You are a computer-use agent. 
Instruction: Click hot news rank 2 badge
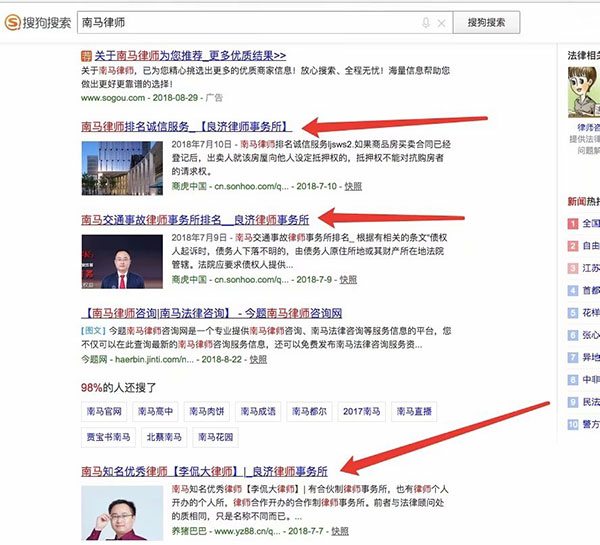572,246
